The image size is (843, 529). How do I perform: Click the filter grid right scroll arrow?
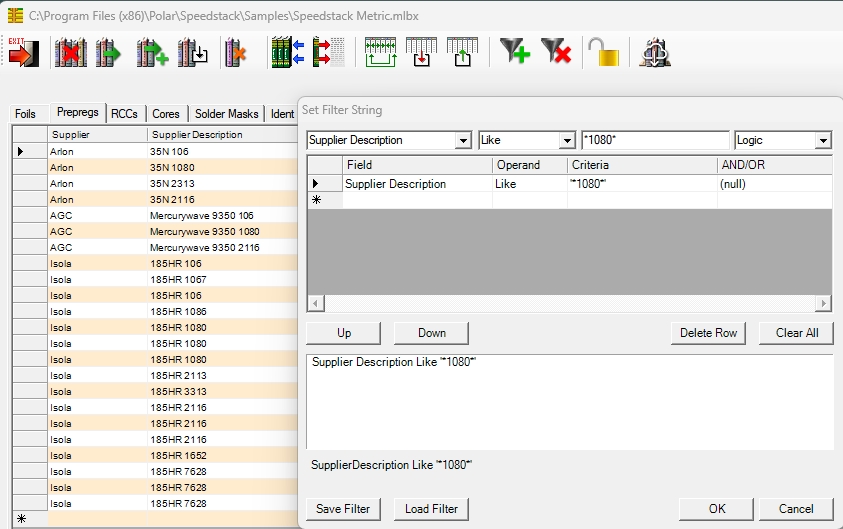823,303
